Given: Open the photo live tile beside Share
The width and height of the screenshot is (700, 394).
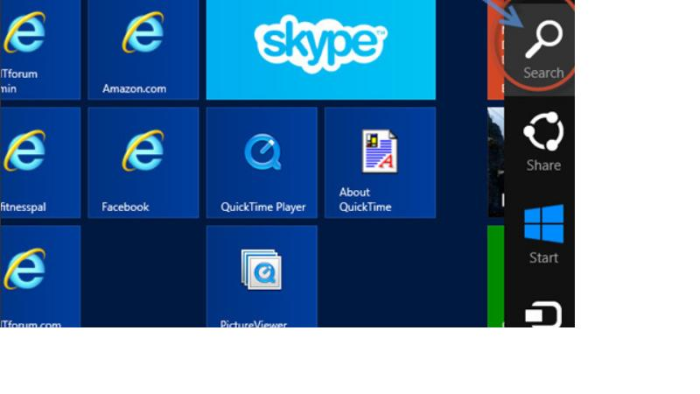Looking at the screenshot, I should click(496, 162).
